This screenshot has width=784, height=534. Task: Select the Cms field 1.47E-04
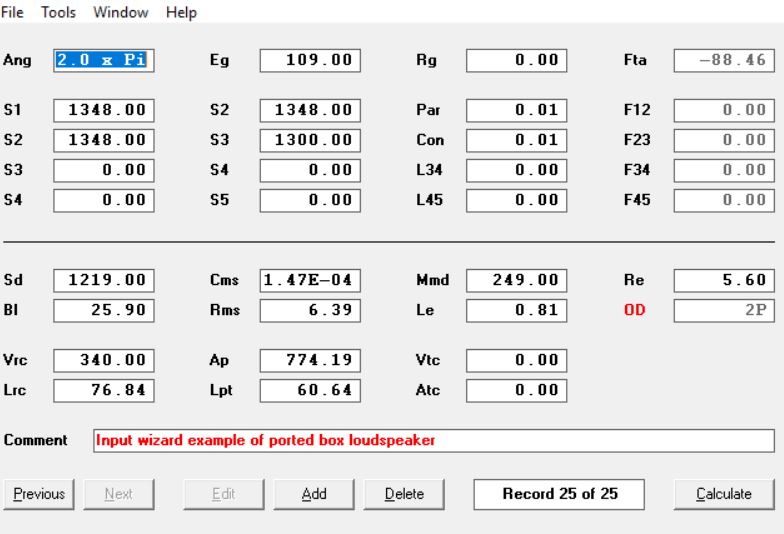[310, 280]
